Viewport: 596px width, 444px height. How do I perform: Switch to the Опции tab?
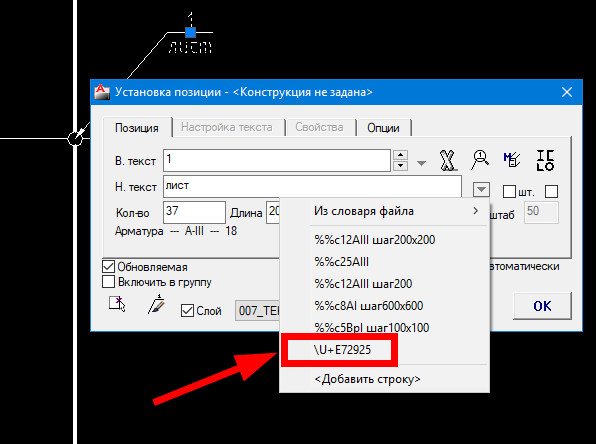click(383, 128)
